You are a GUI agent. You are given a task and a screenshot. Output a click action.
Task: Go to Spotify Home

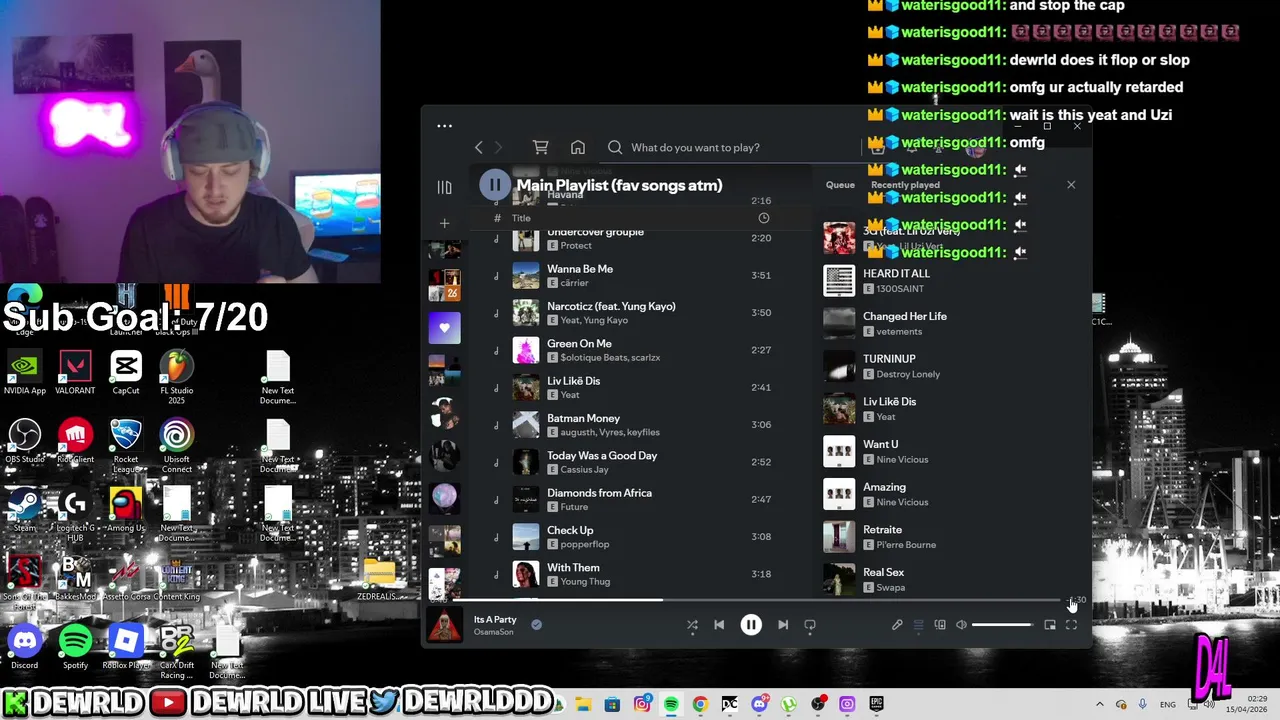(578, 147)
